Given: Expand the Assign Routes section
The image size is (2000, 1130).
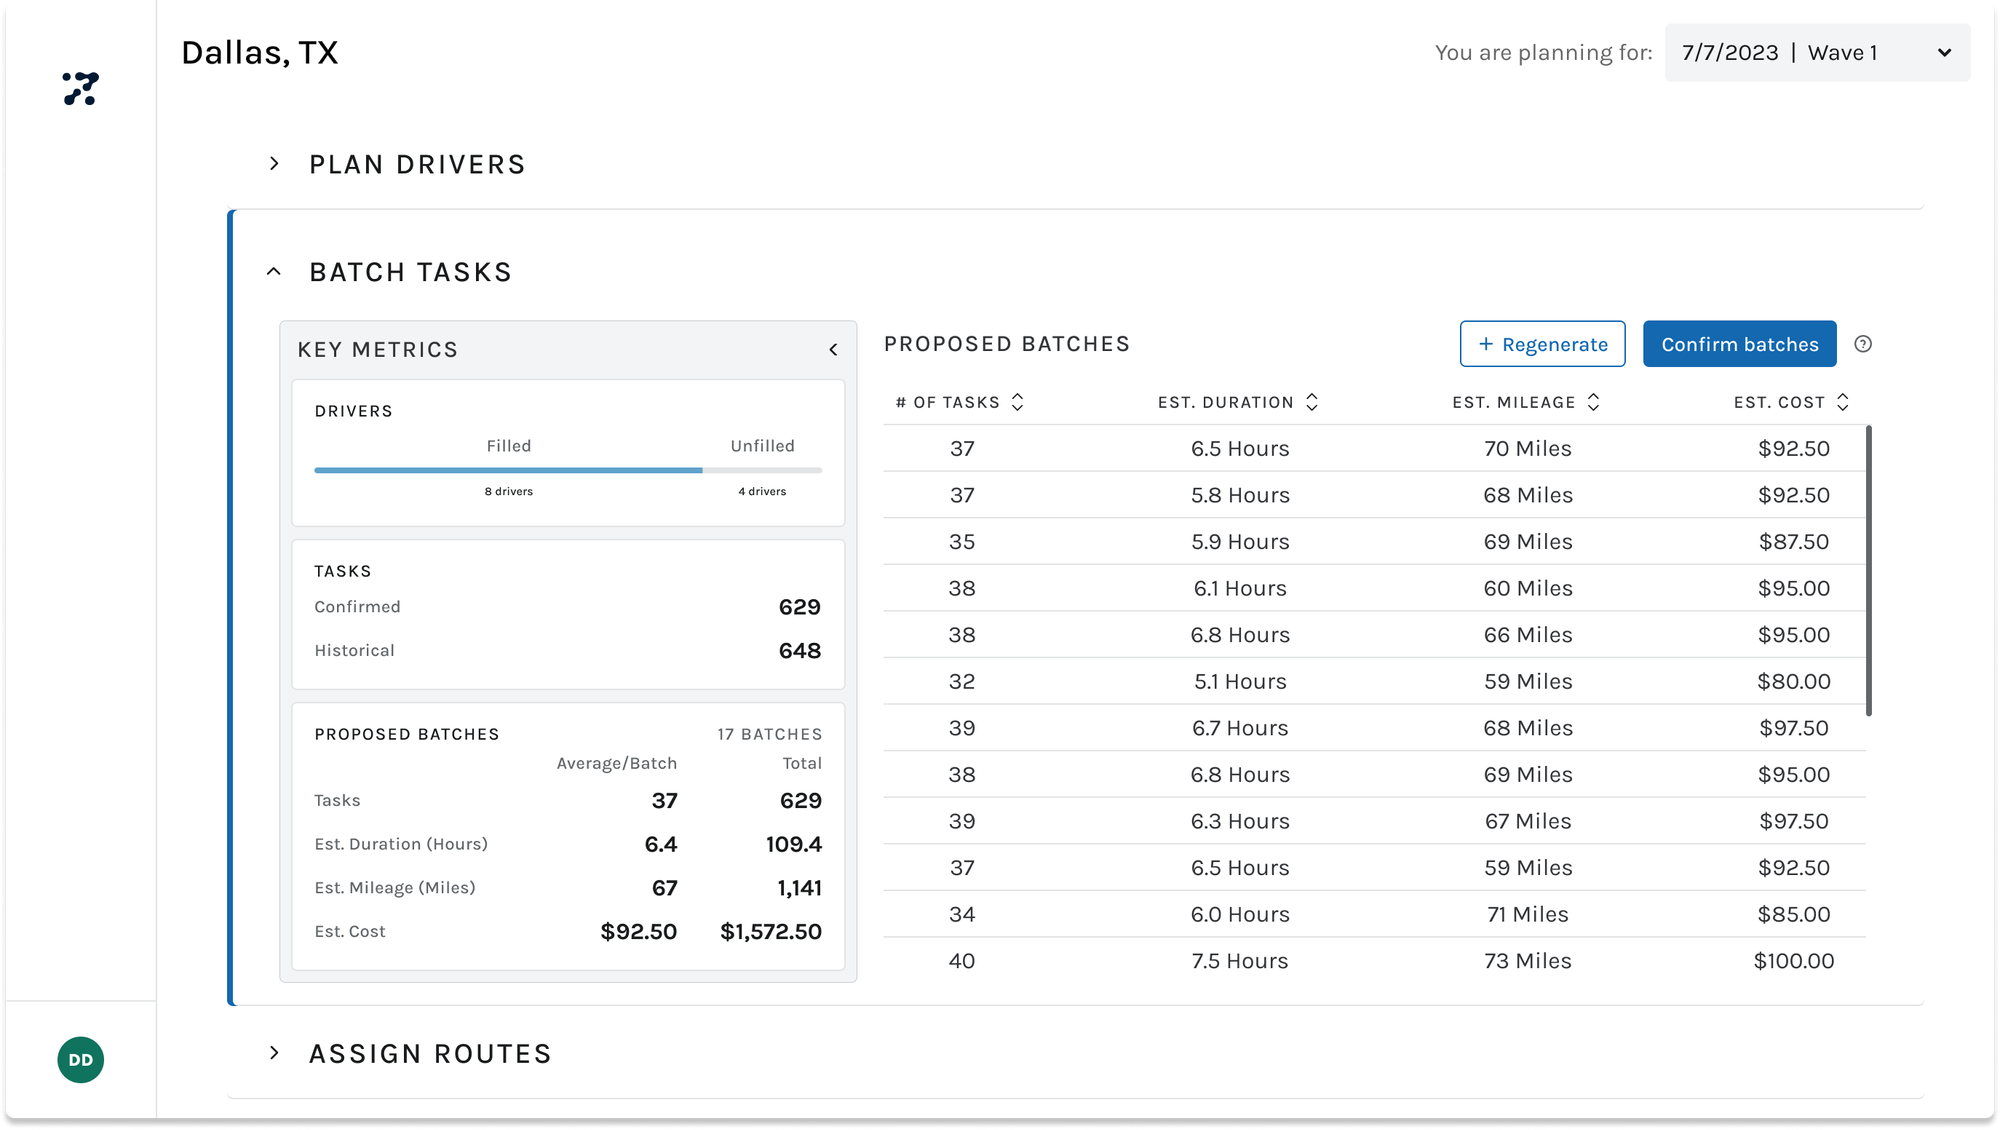Looking at the screenshot, I should pyautogui.click(x=275, y=1053).
